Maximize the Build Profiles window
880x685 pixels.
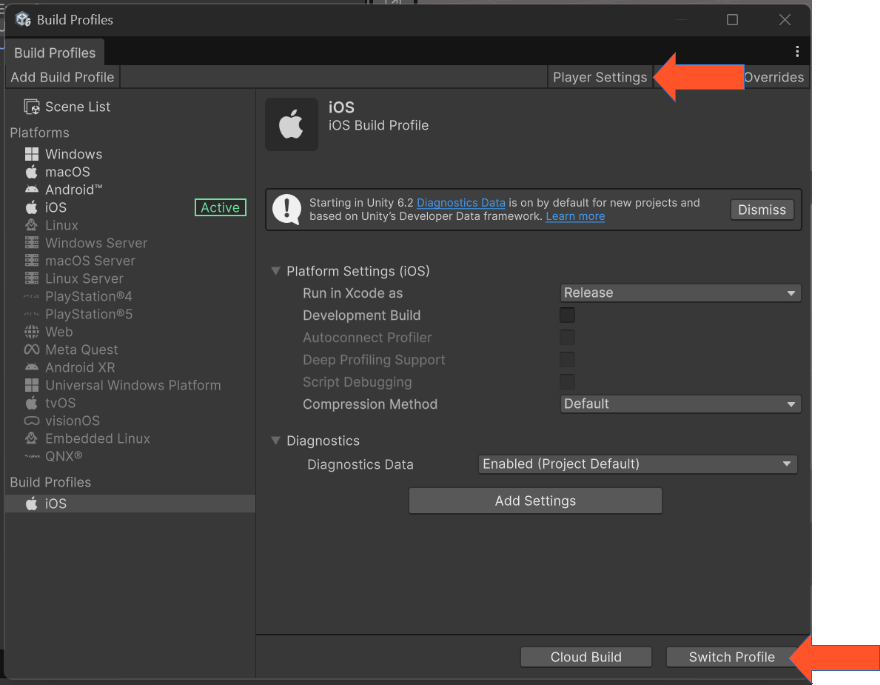[x=732, y=20]
